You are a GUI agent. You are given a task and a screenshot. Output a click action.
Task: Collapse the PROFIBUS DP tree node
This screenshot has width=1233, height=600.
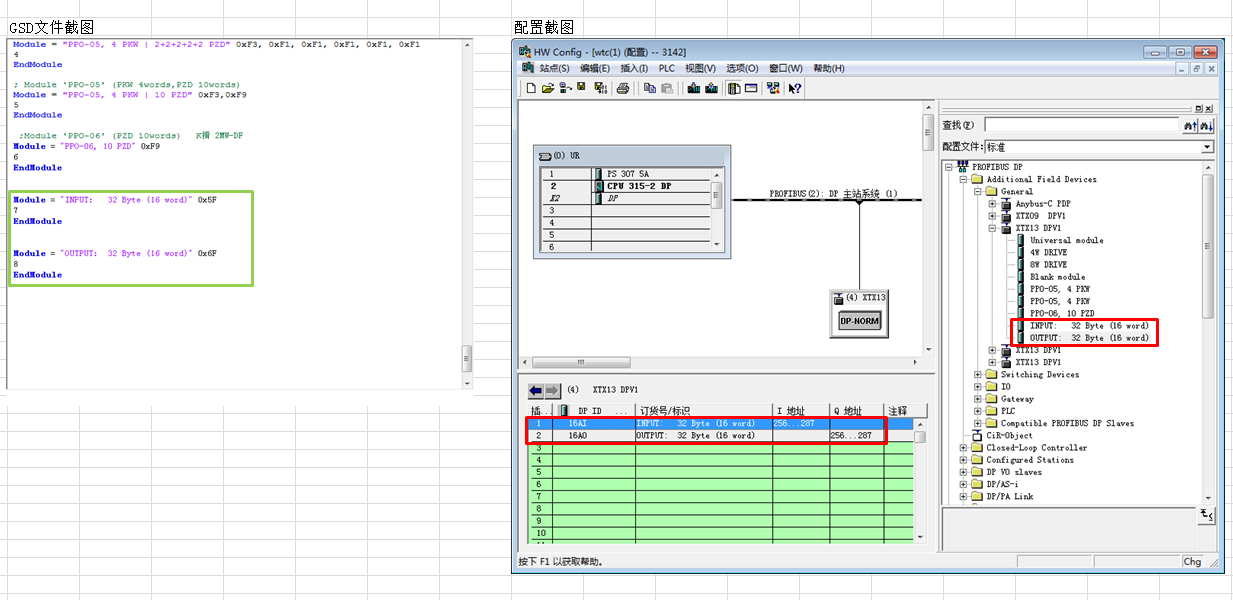coord(951,167)
